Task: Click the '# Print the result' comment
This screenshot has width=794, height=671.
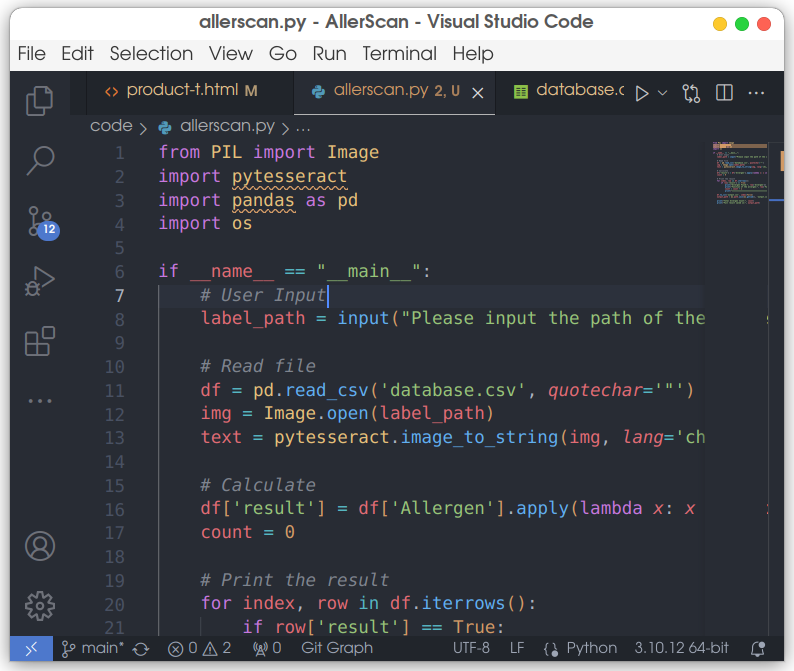Action: click(x=295, y=580)
